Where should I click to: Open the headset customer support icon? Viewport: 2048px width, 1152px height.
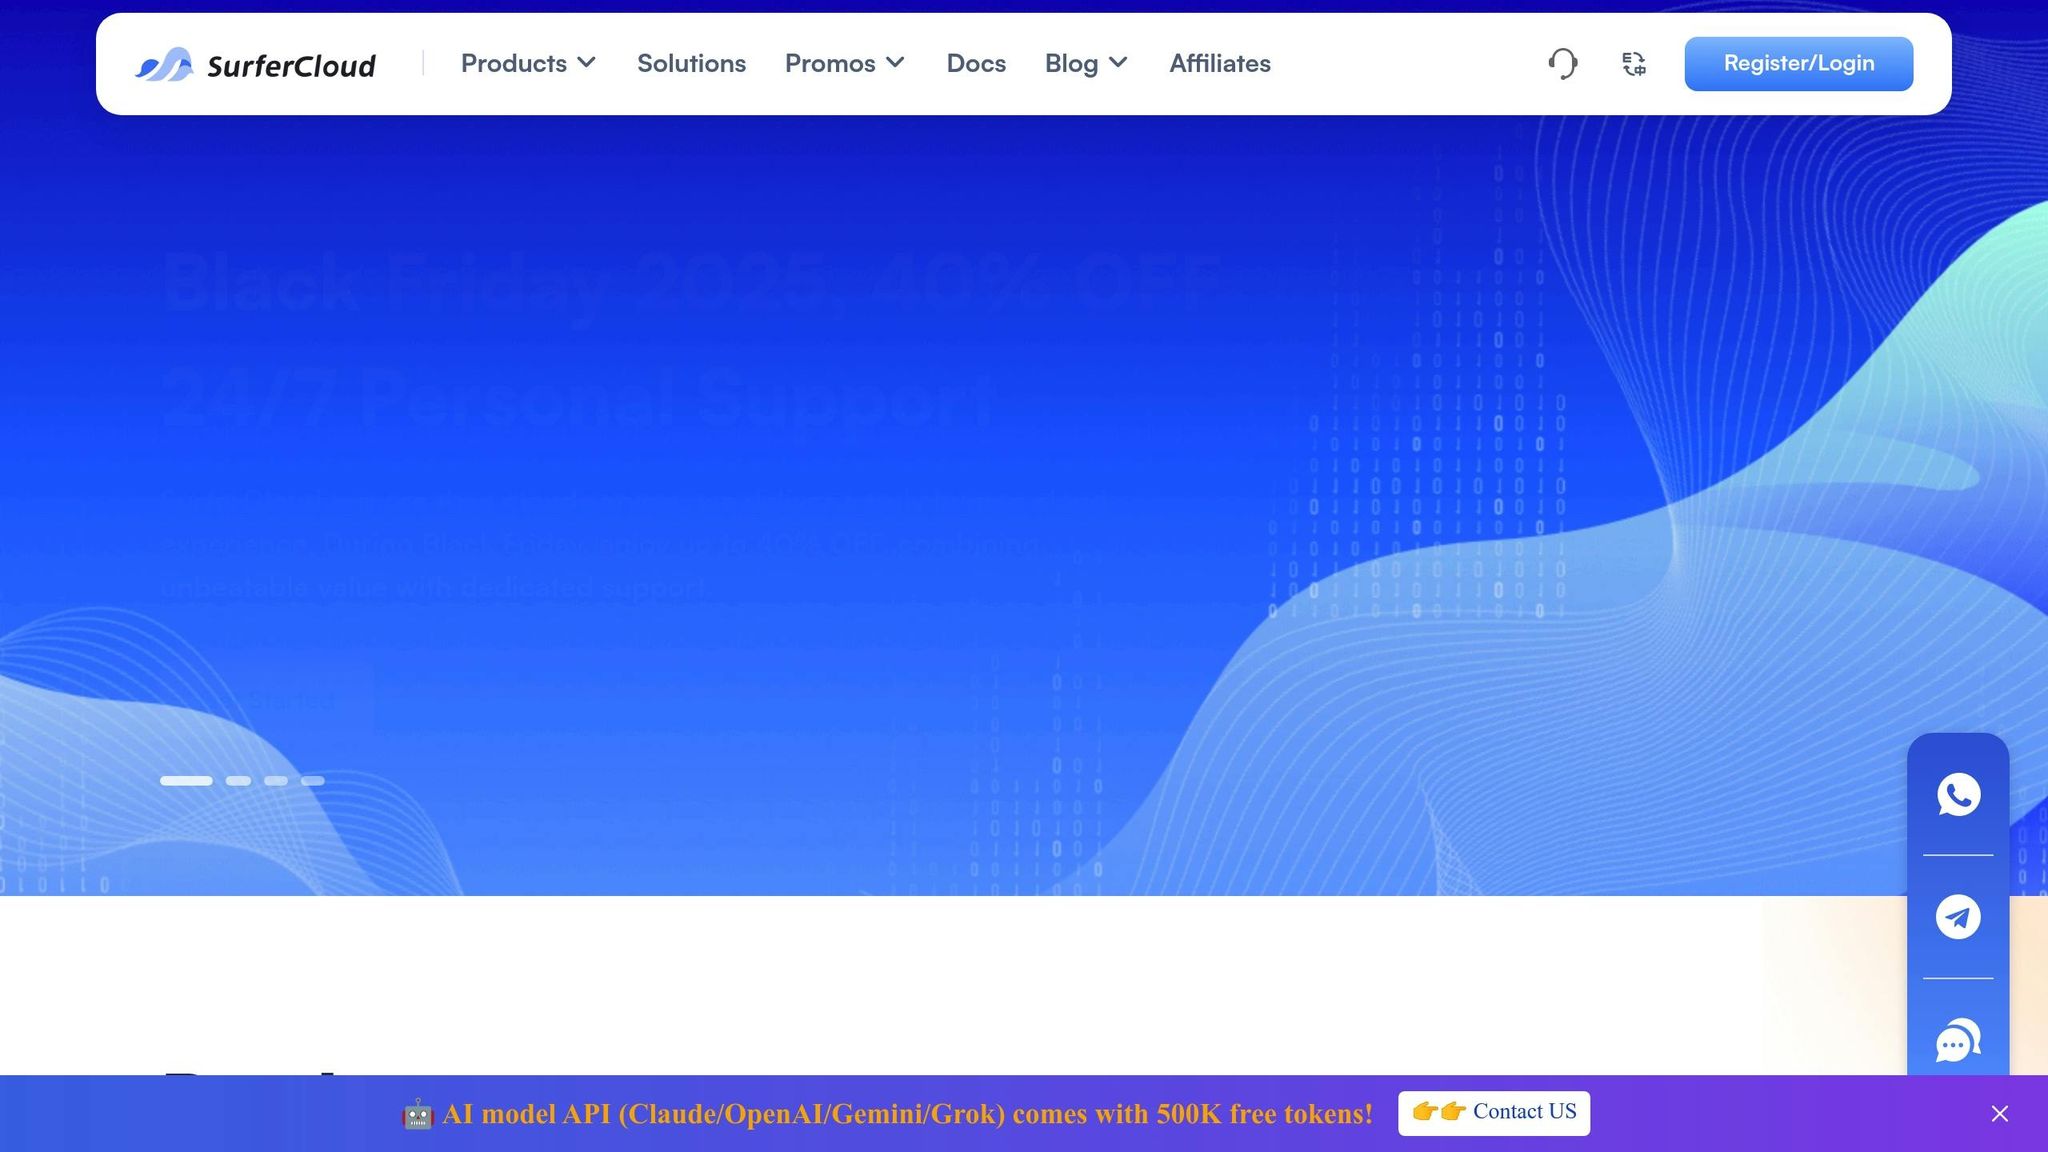[1563, 64]
